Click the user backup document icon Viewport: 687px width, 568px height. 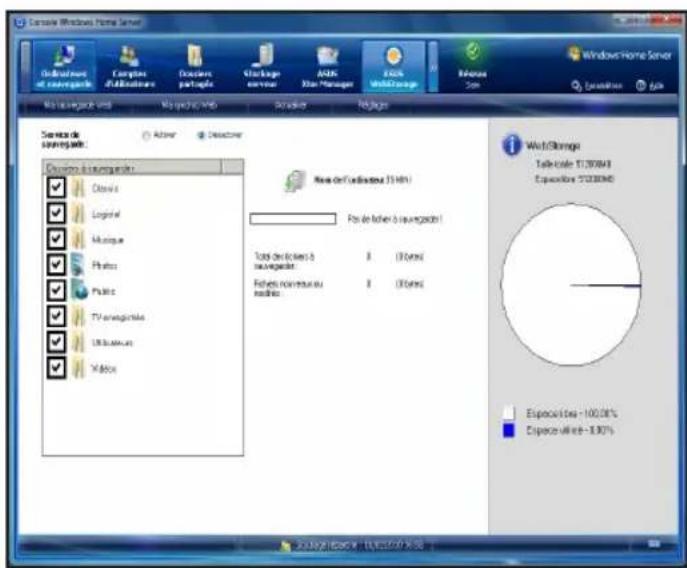pyautogui.click(x=295, y=181)
